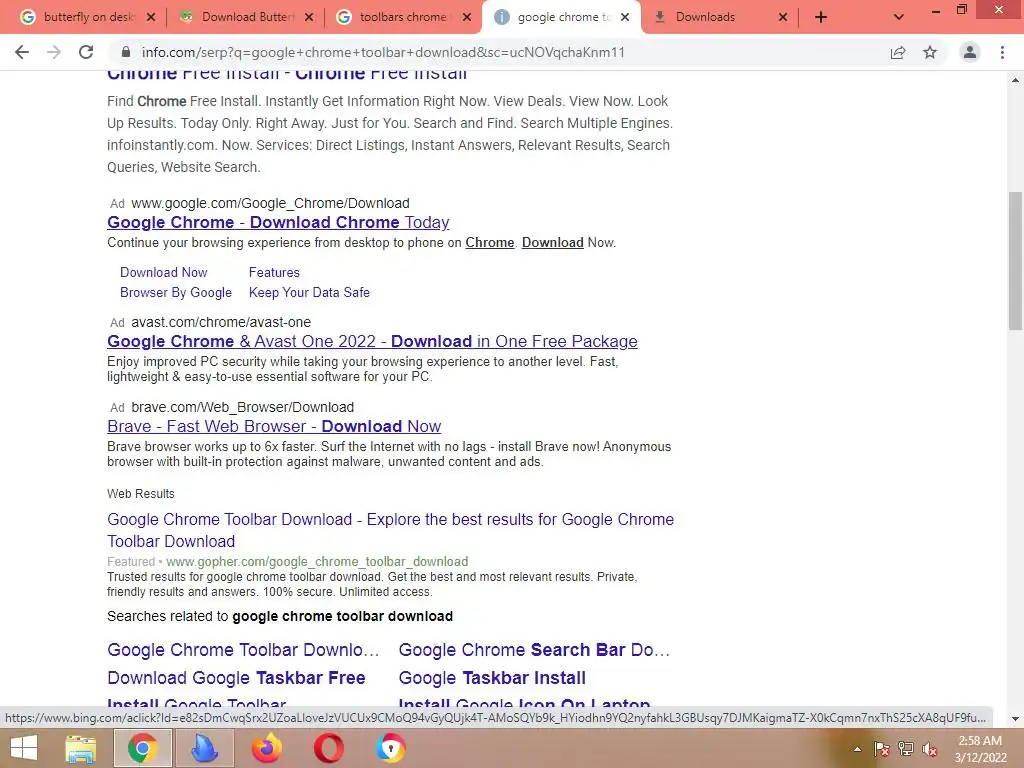1024x768 pixels.
Task: Click the blue butterfly app taskbar icon
Action: coord(204,748)
